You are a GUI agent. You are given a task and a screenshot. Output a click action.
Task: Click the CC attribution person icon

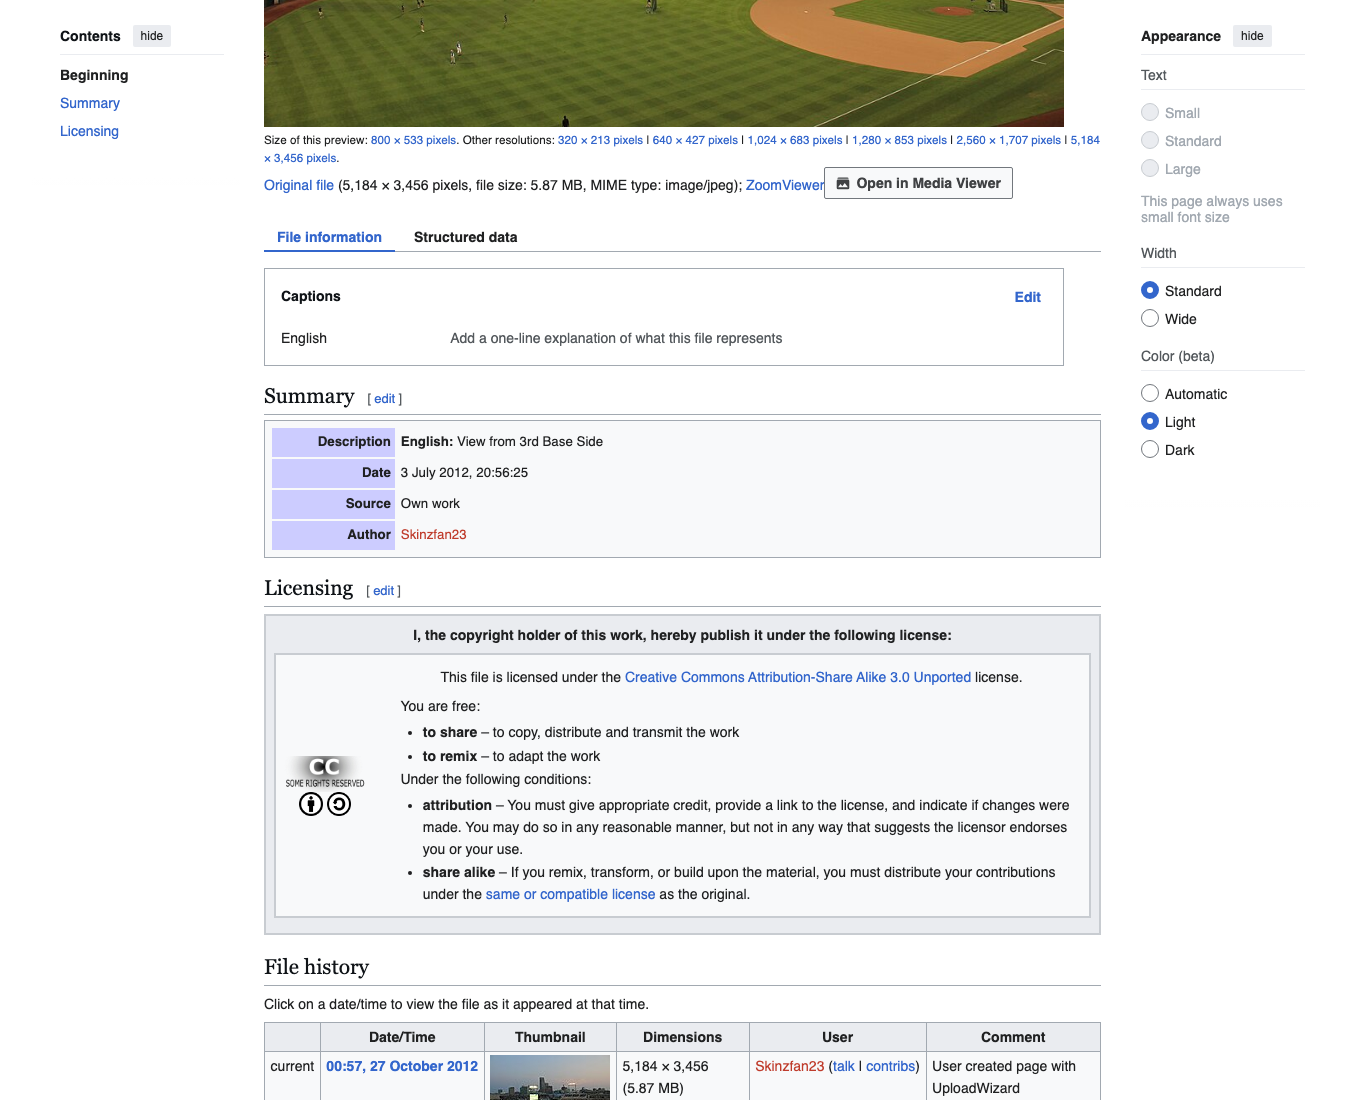(x=311, y=804)
